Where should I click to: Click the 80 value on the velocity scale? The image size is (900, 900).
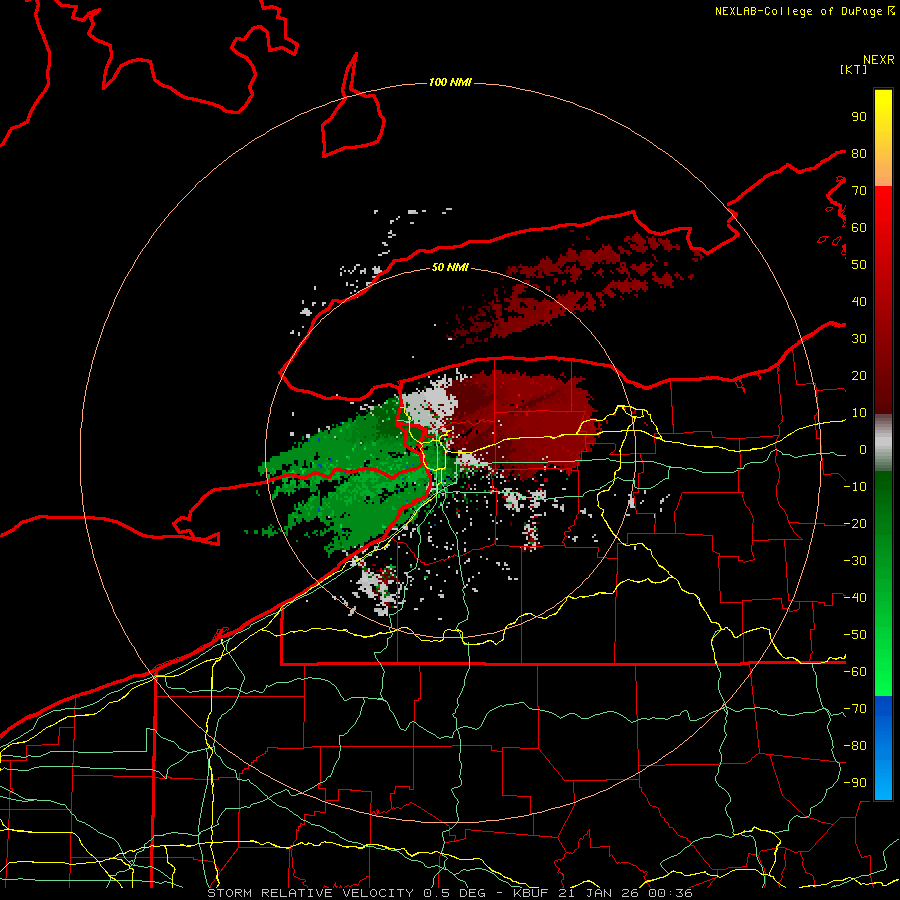[x=859, y=154]
